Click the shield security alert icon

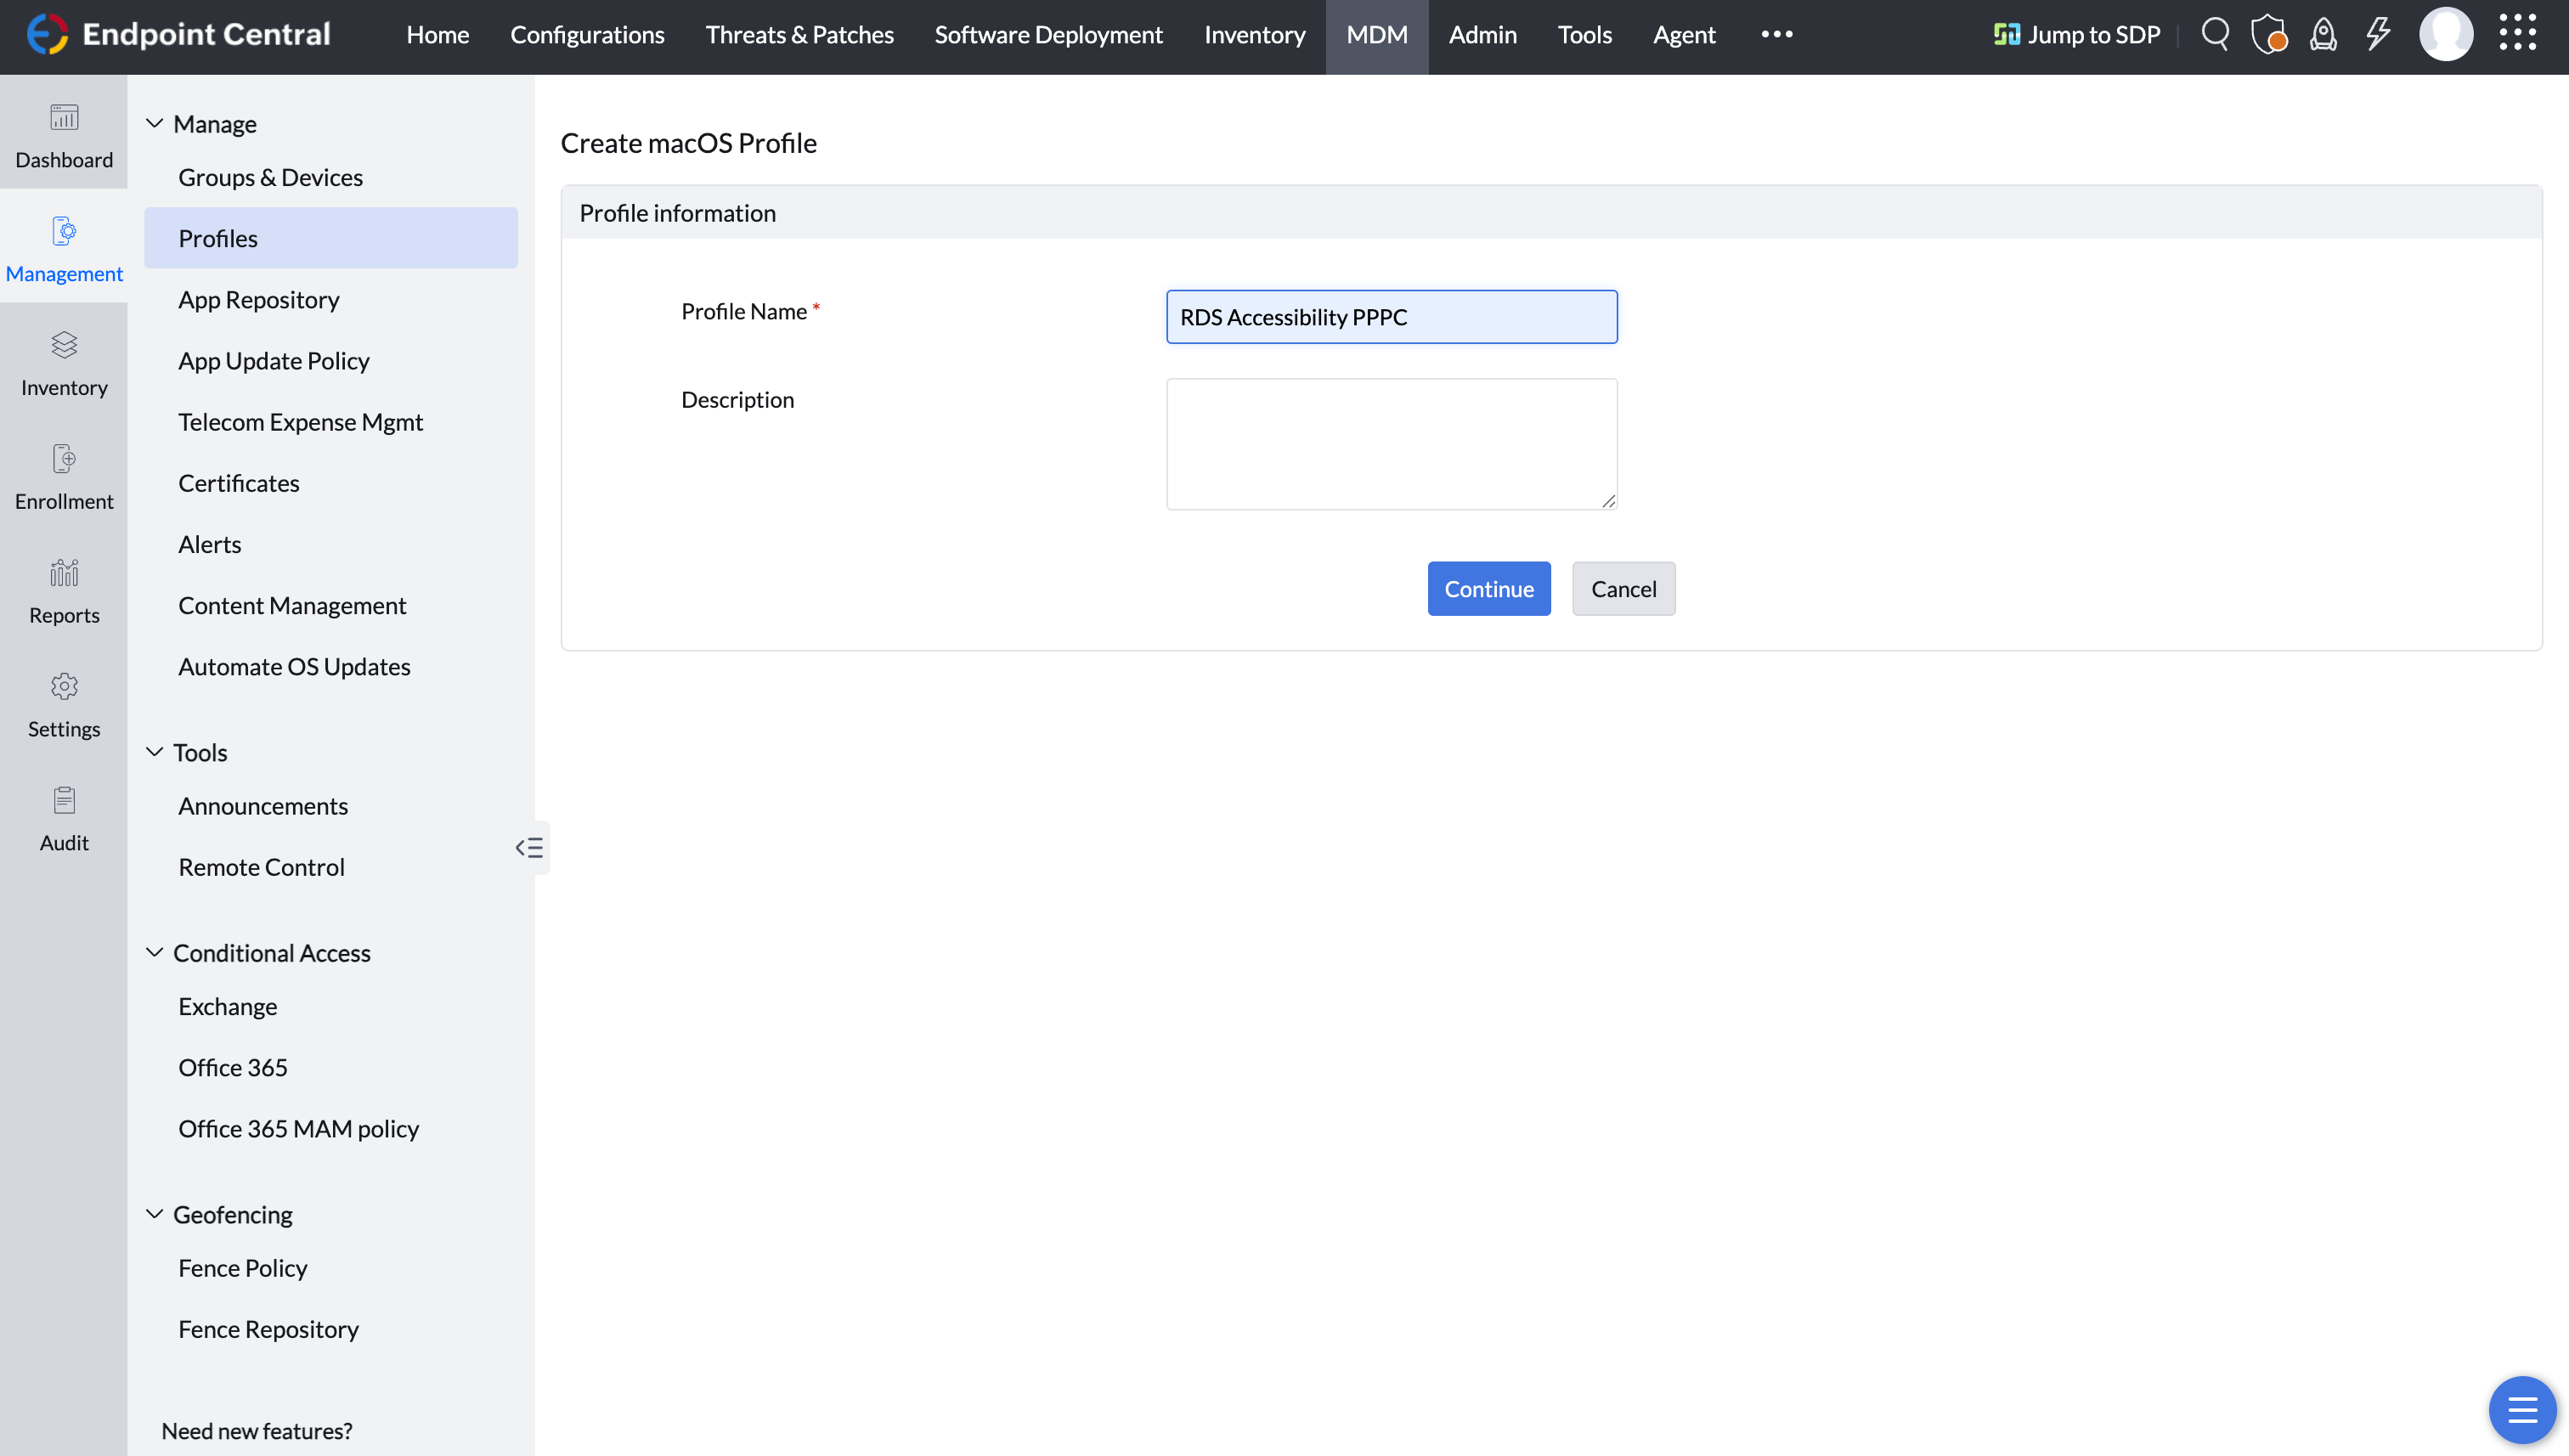pos(2268,35)
